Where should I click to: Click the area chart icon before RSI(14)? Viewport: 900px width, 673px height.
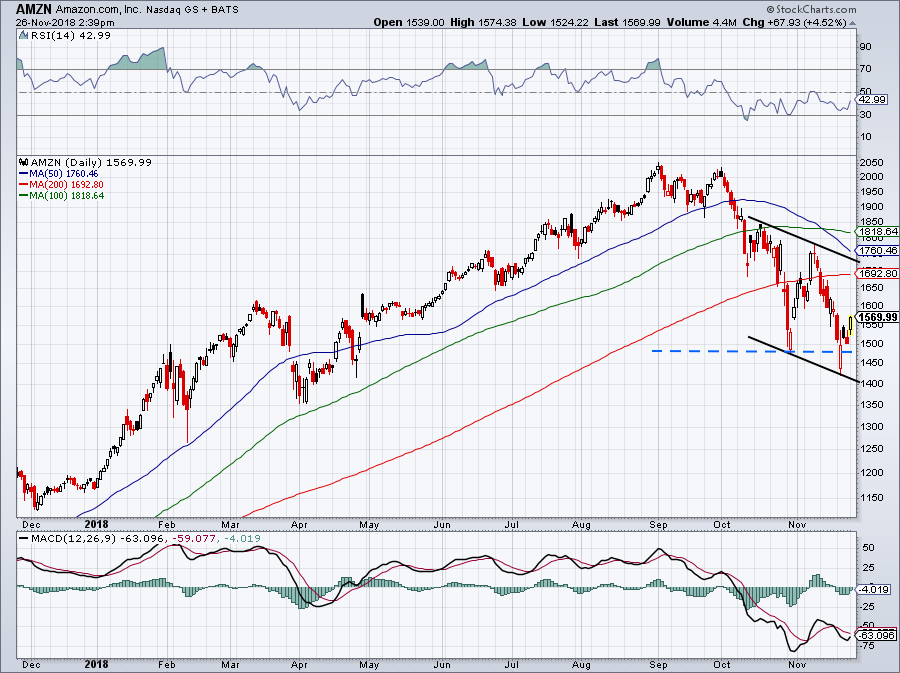[24, 35]
